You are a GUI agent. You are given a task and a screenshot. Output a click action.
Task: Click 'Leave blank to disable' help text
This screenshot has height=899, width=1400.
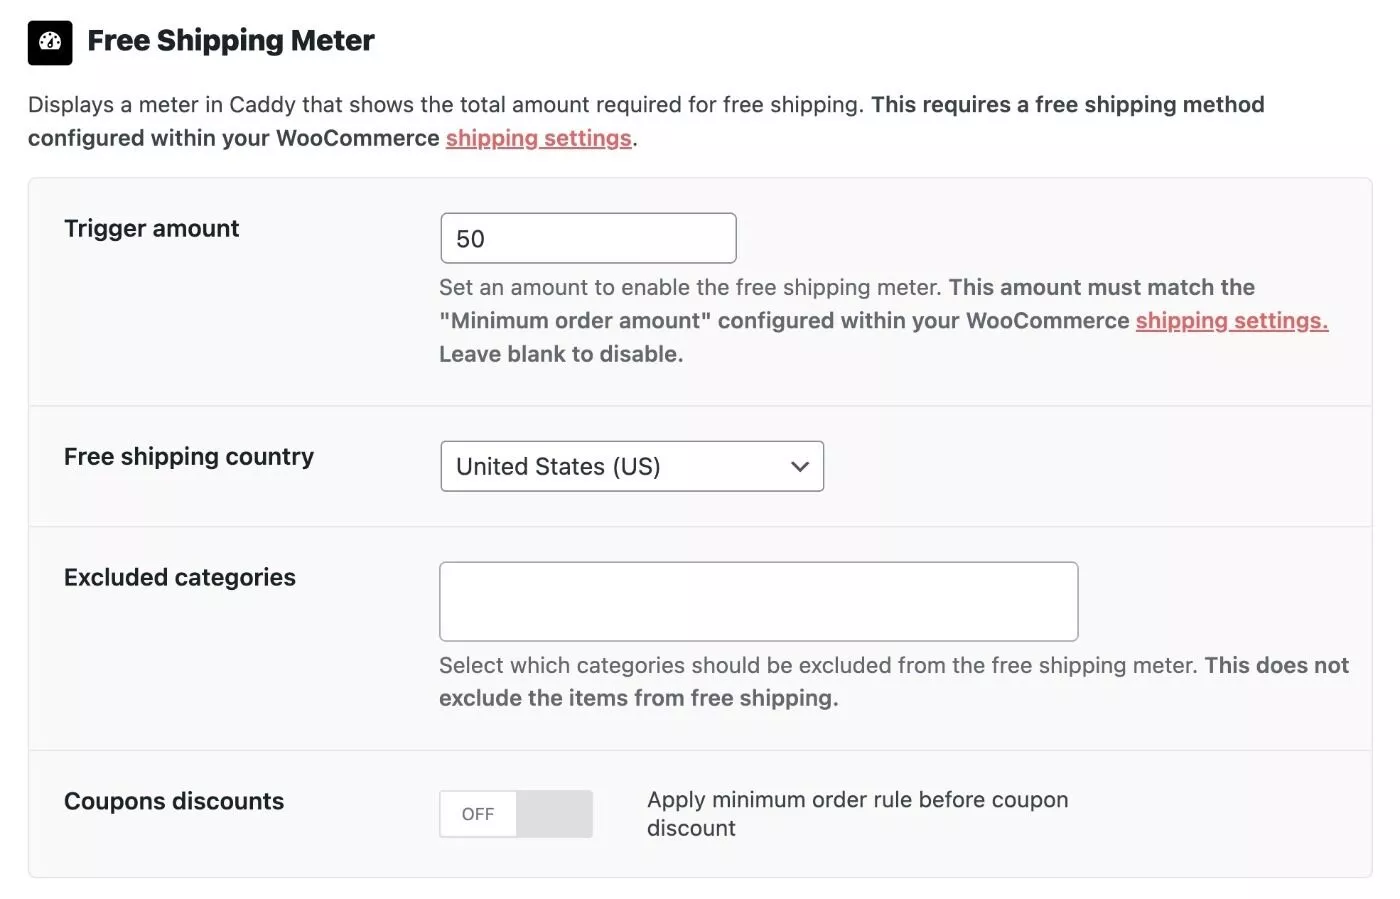tap(561, 354)
